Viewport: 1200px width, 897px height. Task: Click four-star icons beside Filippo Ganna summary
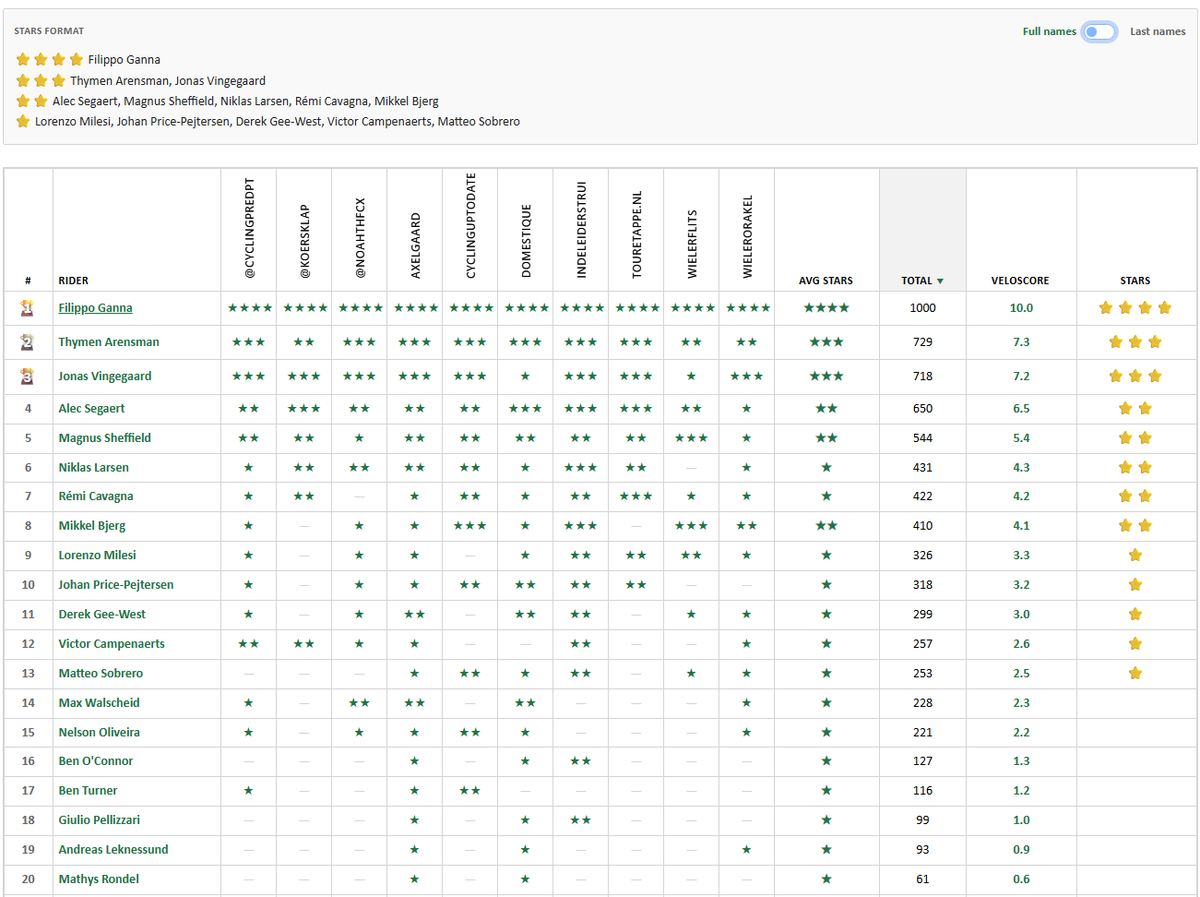(50, 60)
